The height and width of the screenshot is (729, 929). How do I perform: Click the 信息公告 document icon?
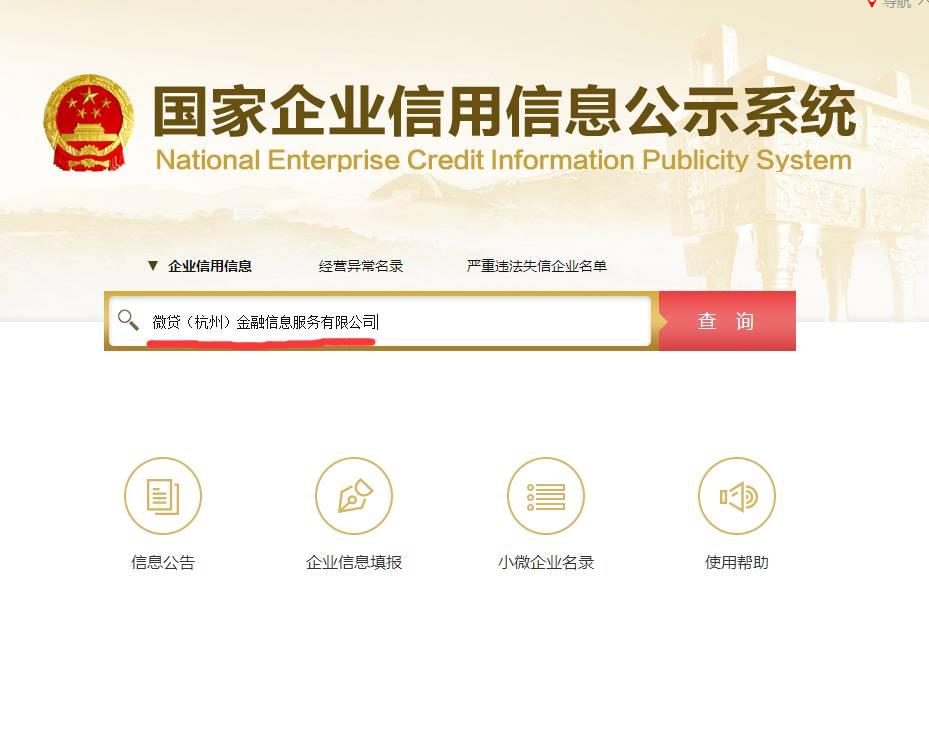point(163,496)
